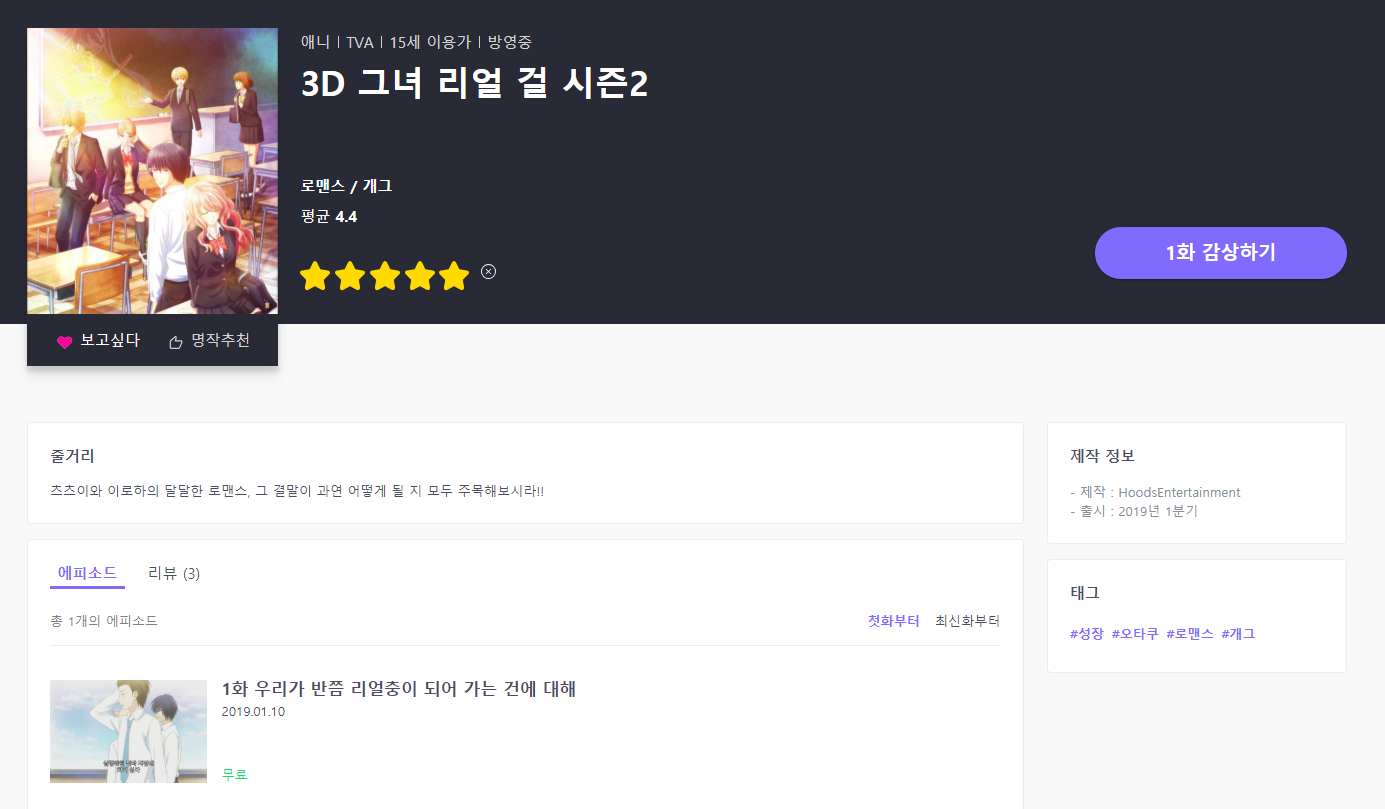Click the fifth rating star

[454, 275]
